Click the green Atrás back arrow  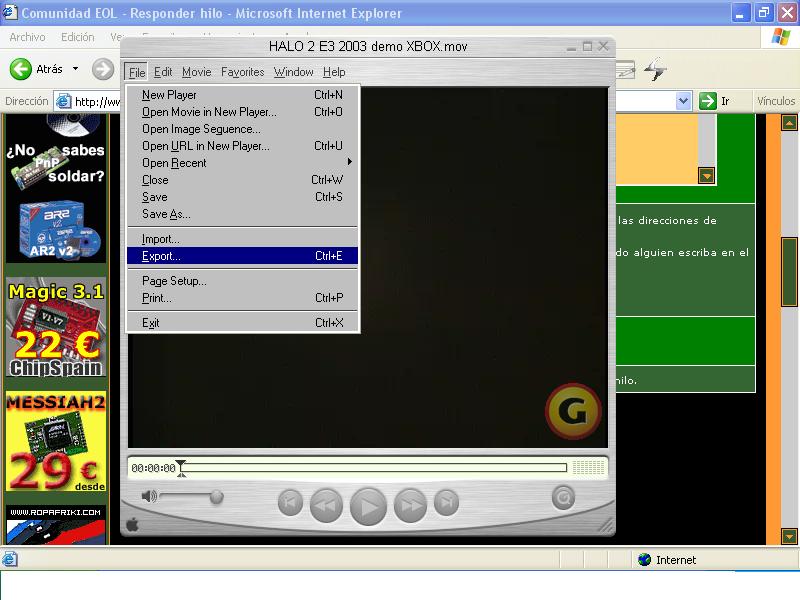pyautogui.click(x=21, y=69)
